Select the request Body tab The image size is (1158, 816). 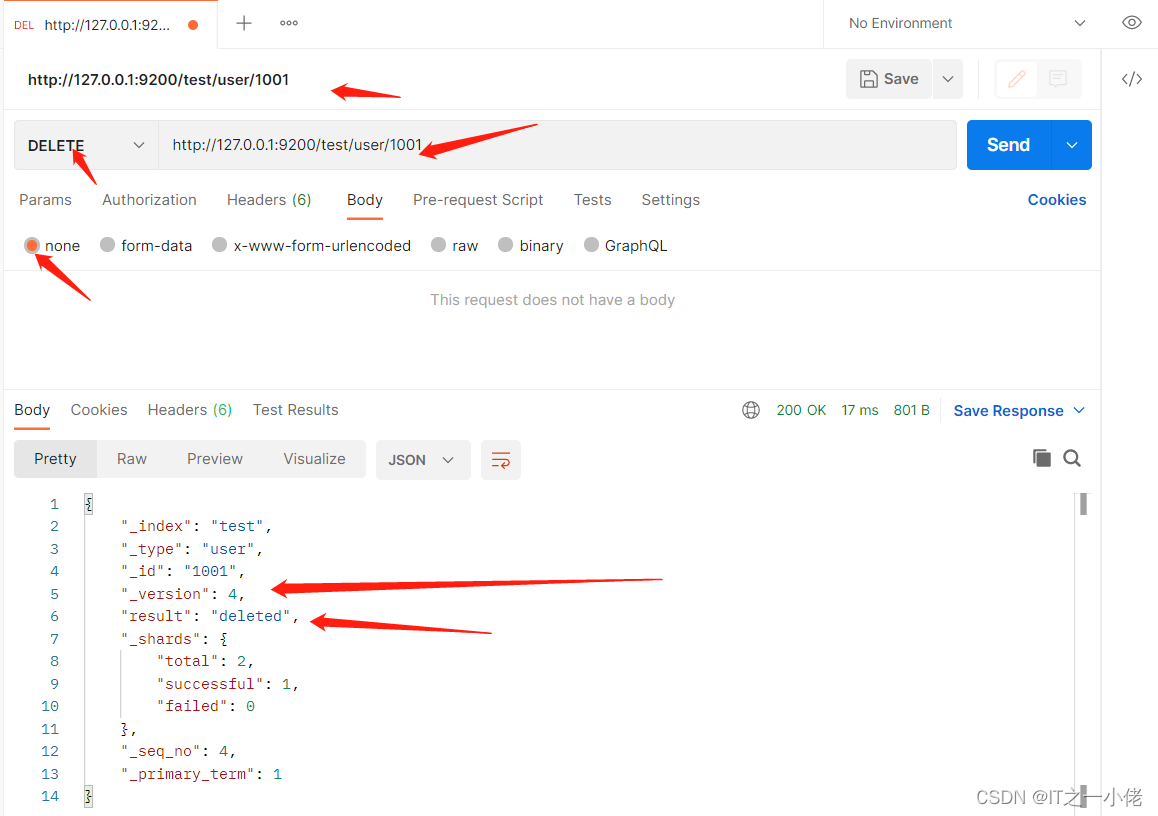pyautogui.click(x=365, y=200)
